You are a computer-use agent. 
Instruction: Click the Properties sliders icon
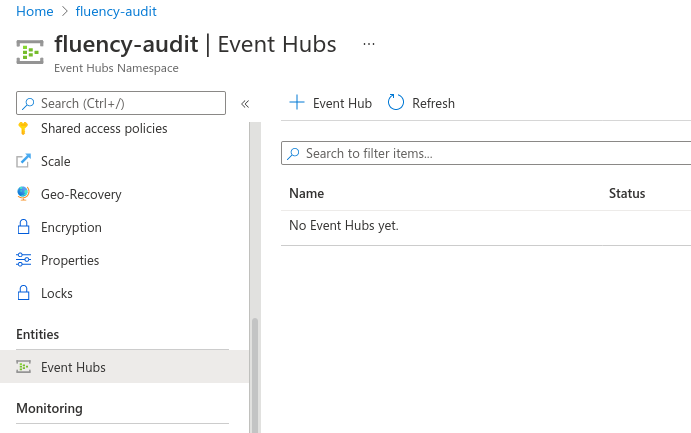(x=23, y=259)
